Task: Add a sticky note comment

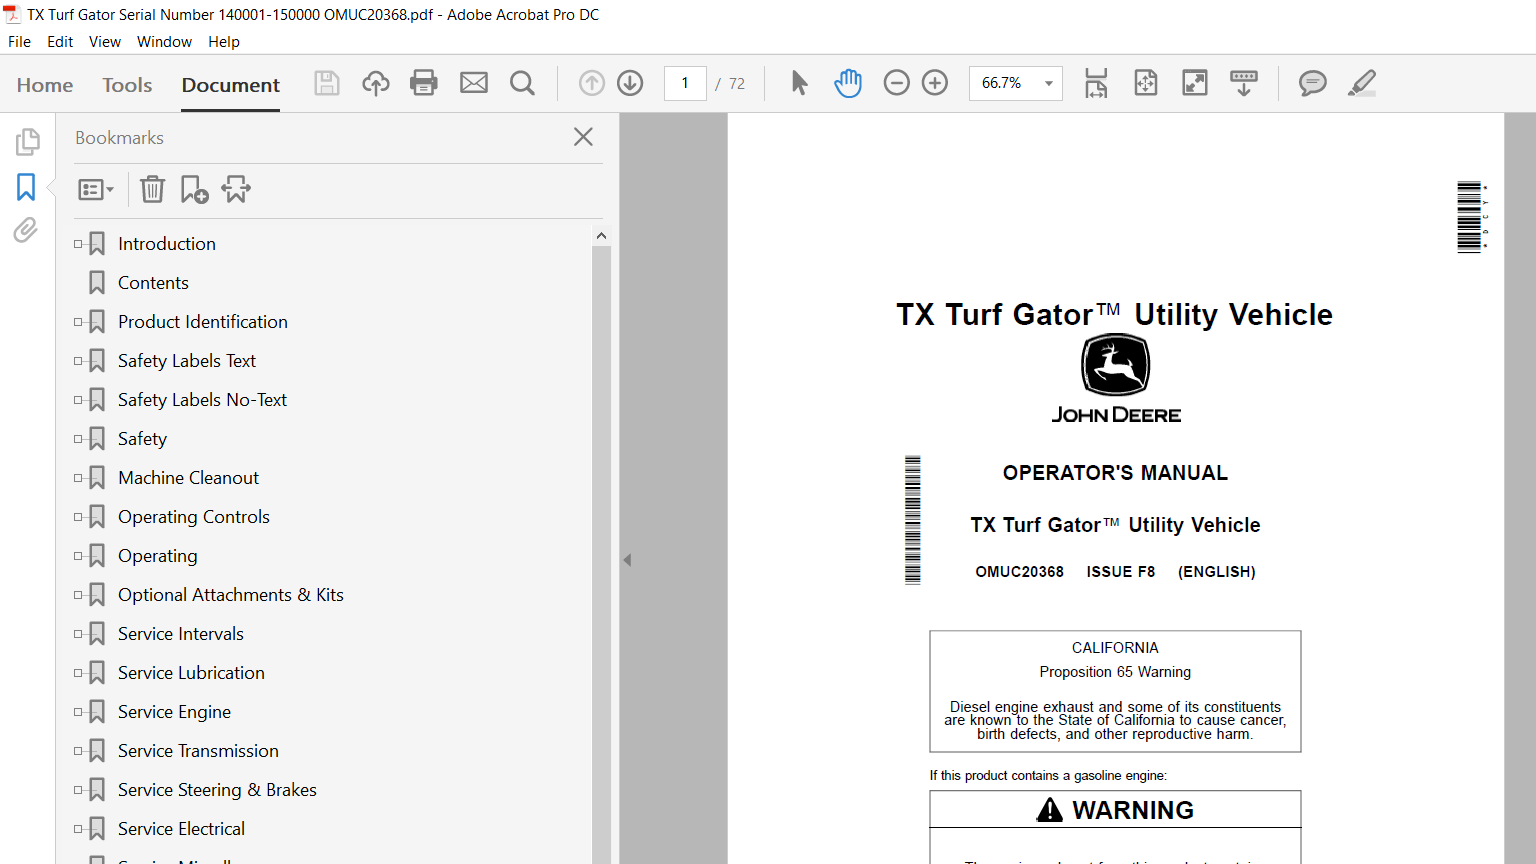Action: point(1313,83)
